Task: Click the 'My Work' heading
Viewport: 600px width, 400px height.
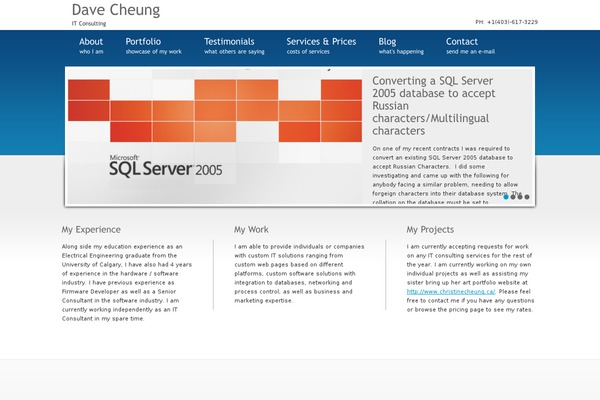Action: [x=251, y=230]
